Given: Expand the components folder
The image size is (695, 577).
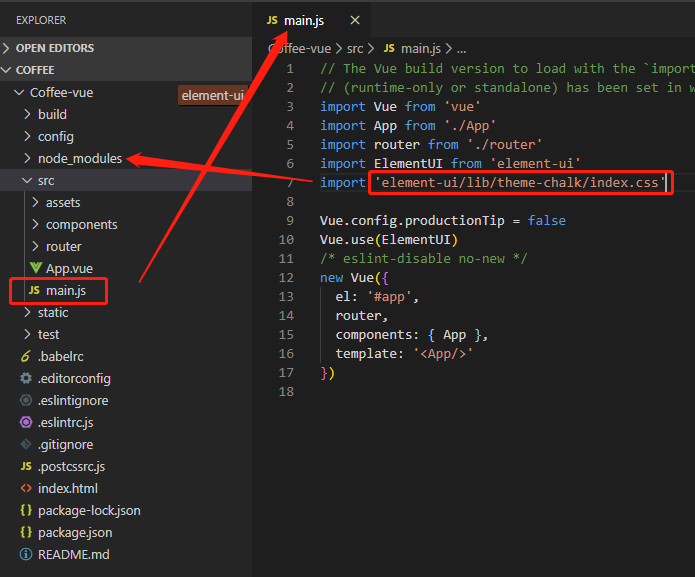Looking at the screenshot, I should tap(82, 224).
